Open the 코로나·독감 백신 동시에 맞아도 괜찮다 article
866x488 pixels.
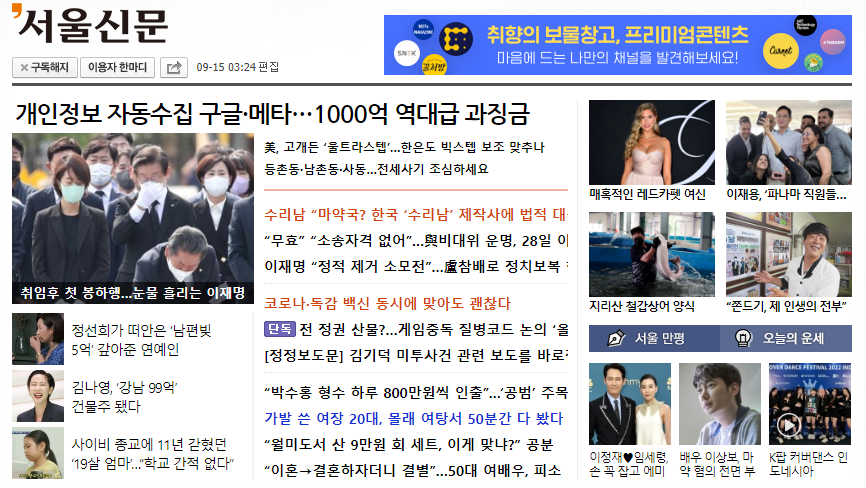click(387, 303)
